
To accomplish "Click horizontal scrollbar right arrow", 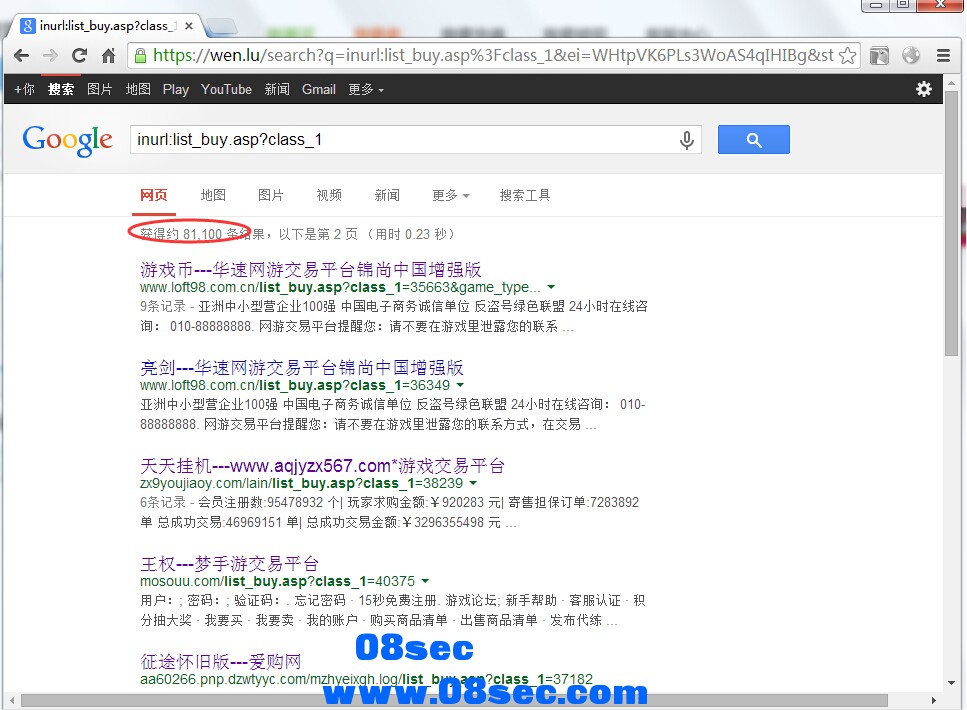I will (x=934, y=701).
